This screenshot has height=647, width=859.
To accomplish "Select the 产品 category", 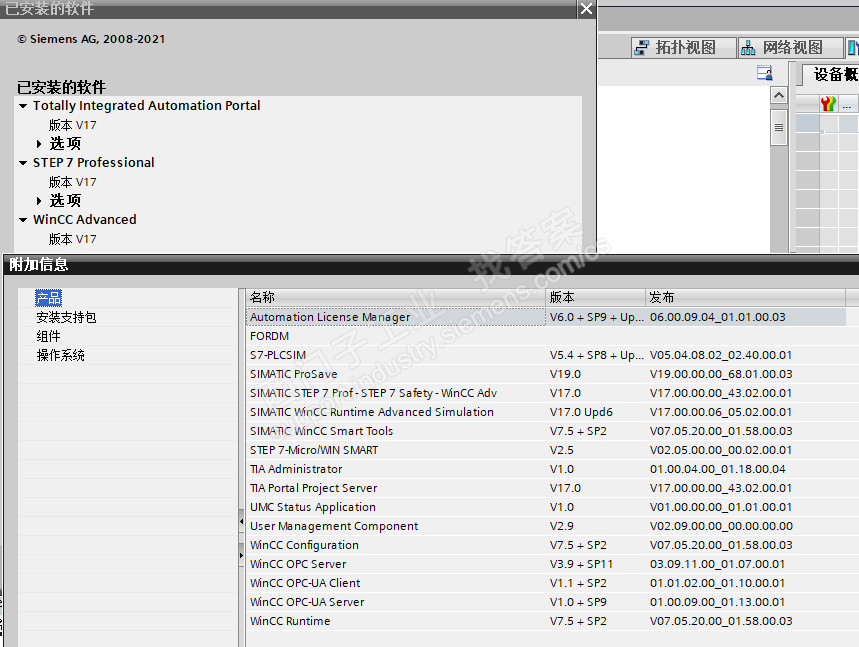I will tap(48, 298).
